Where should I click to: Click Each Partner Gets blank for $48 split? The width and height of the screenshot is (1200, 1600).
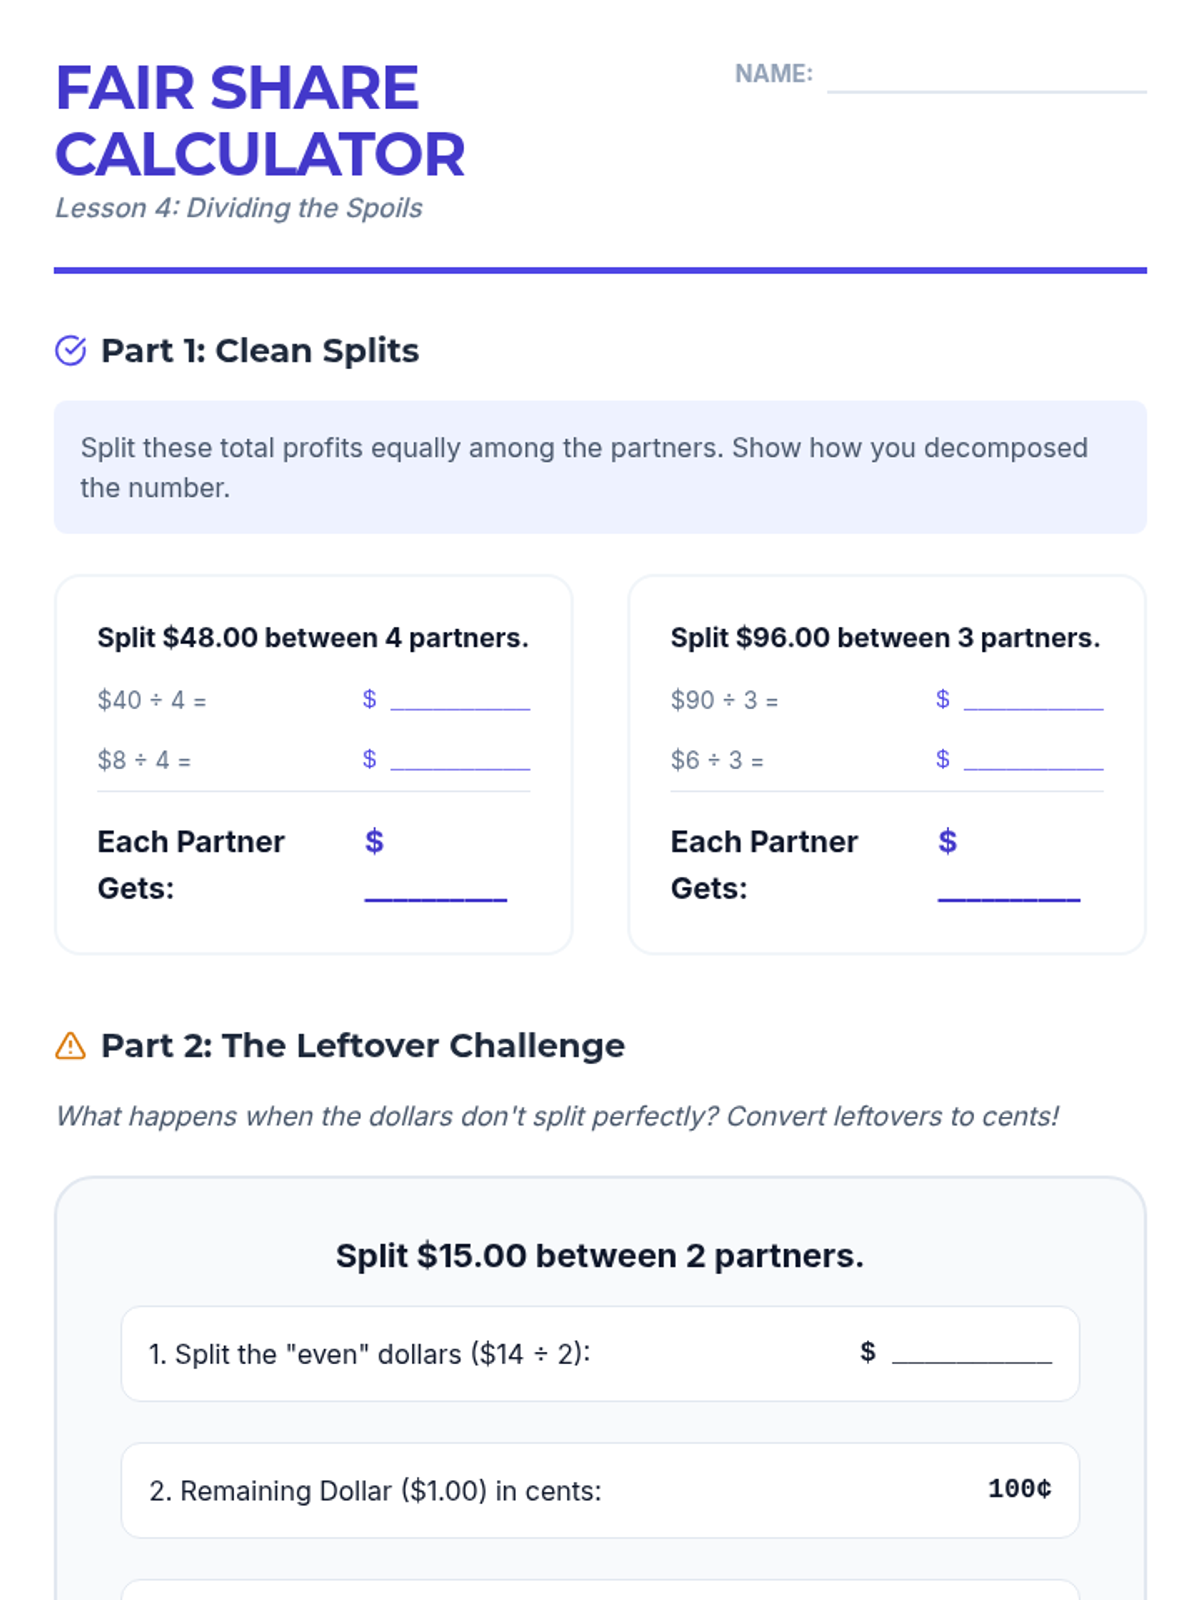click(436, 887)
